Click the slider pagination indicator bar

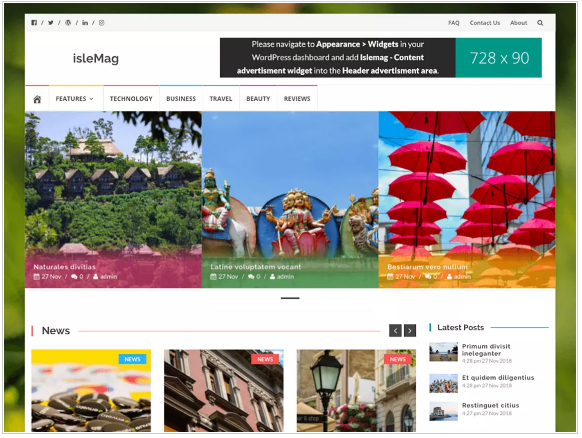(290, 298)
